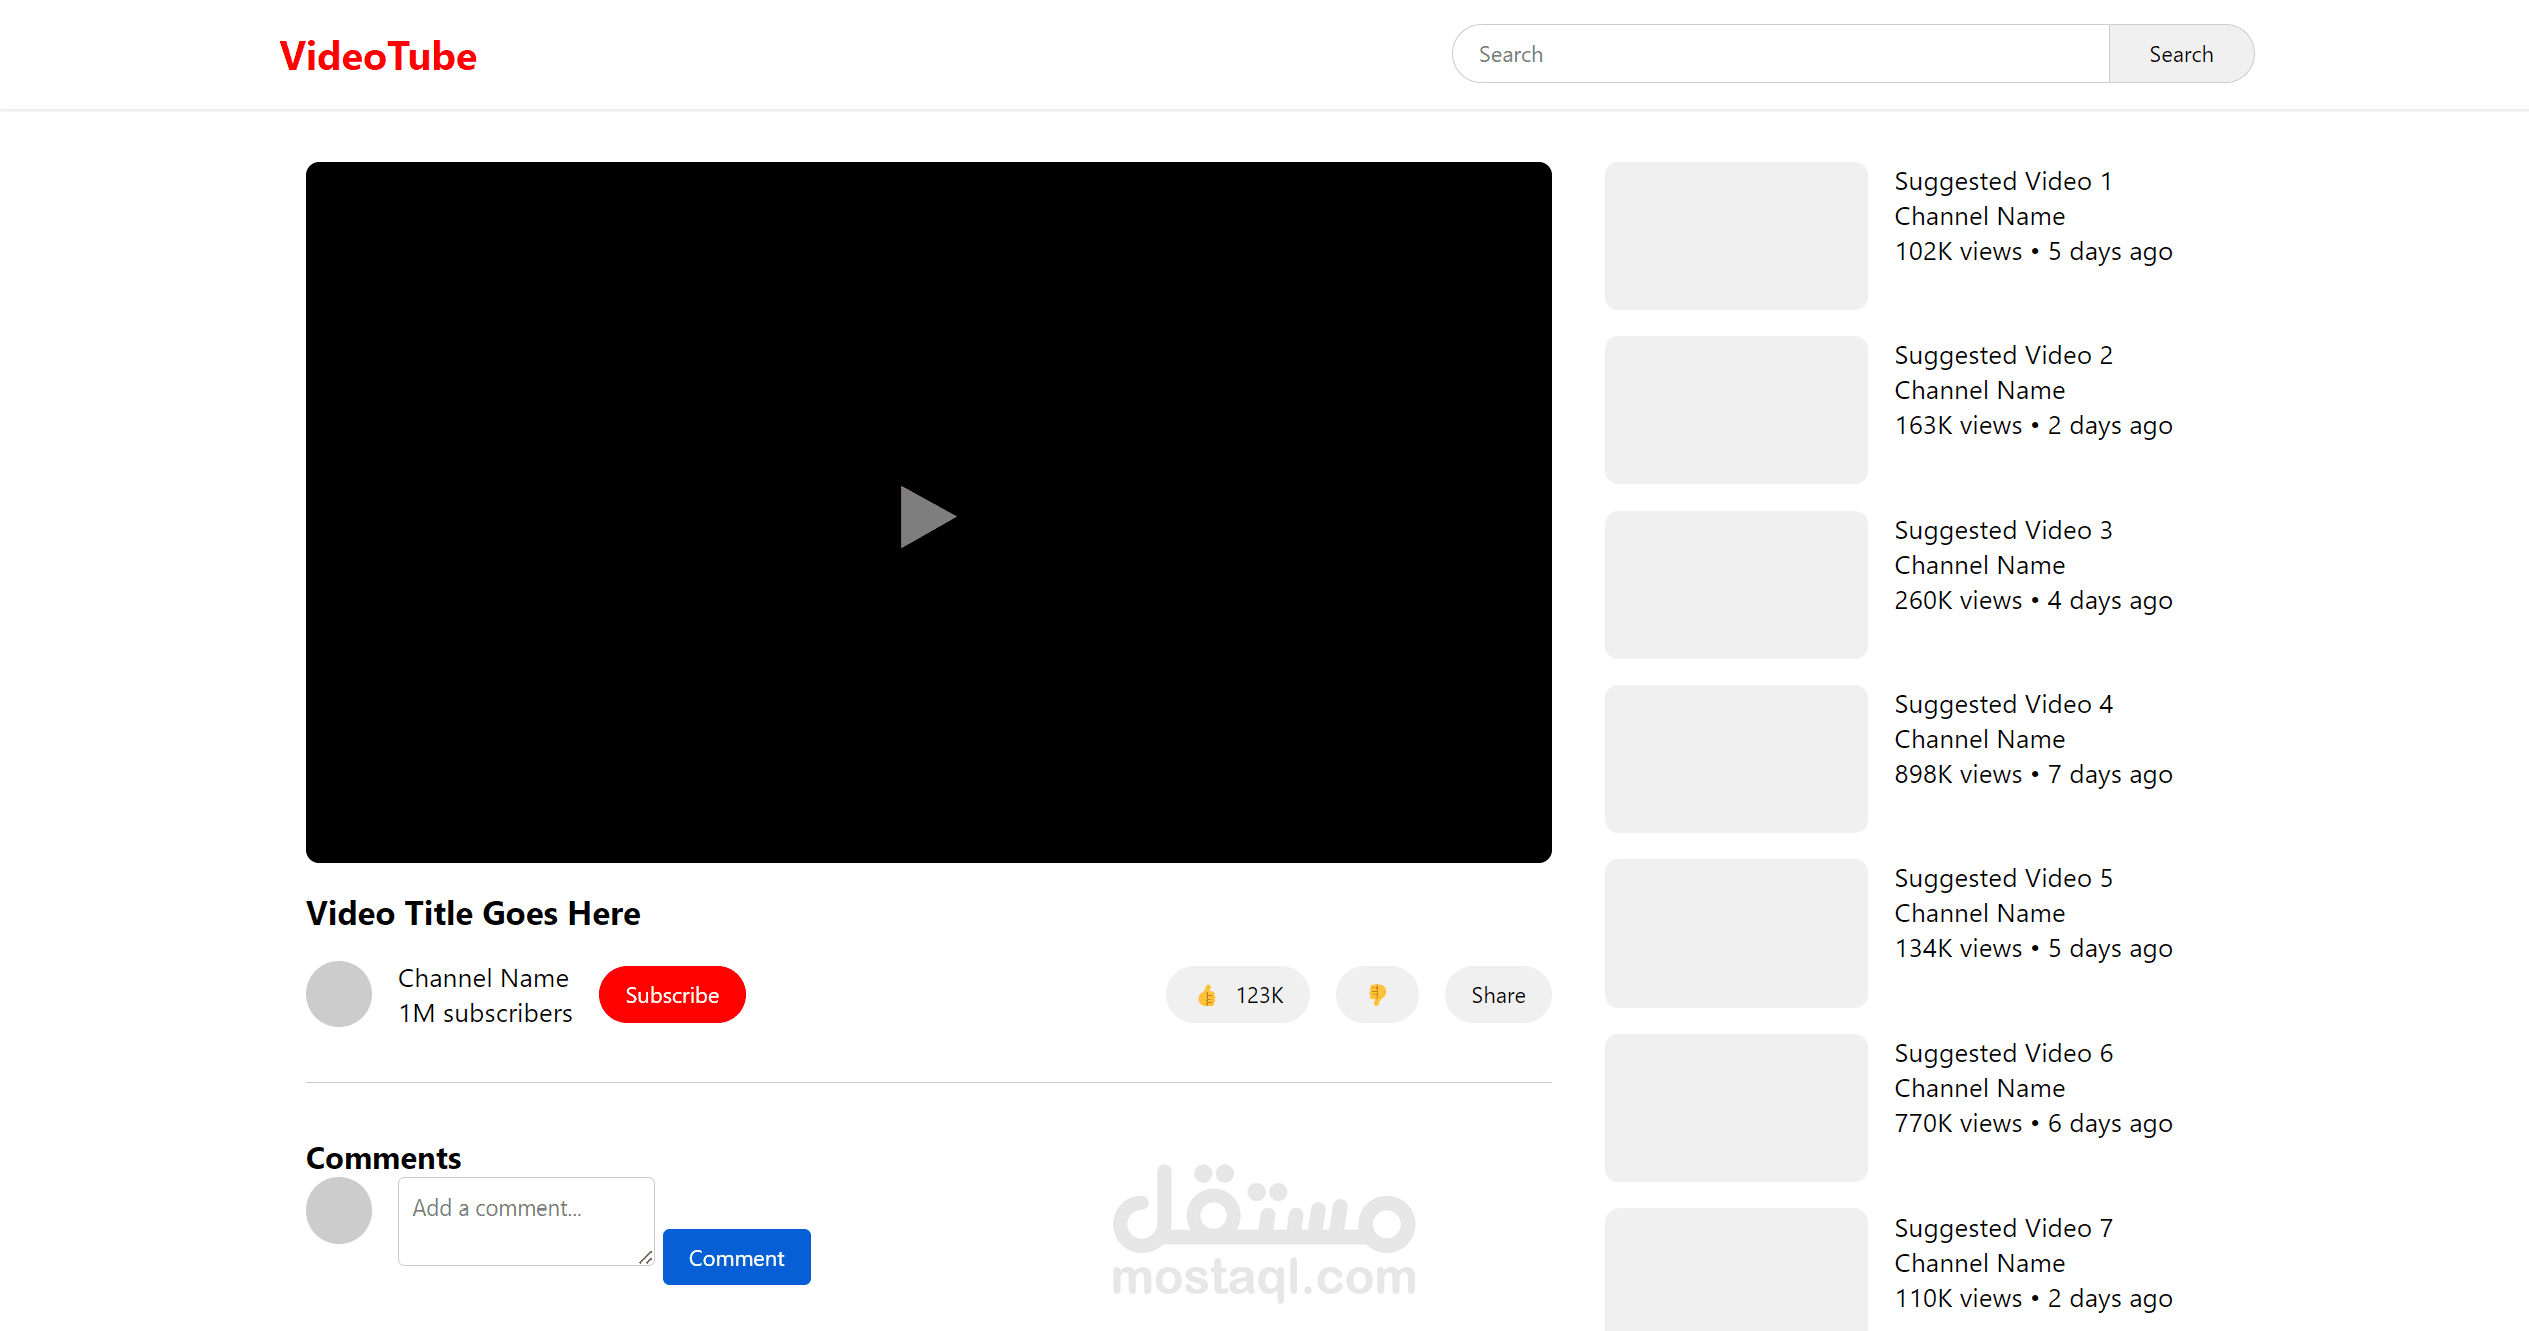Click the Suggested Video 3 title
The height and width of the screenshot is (1331, 2529).
(x=2003, y=530)
